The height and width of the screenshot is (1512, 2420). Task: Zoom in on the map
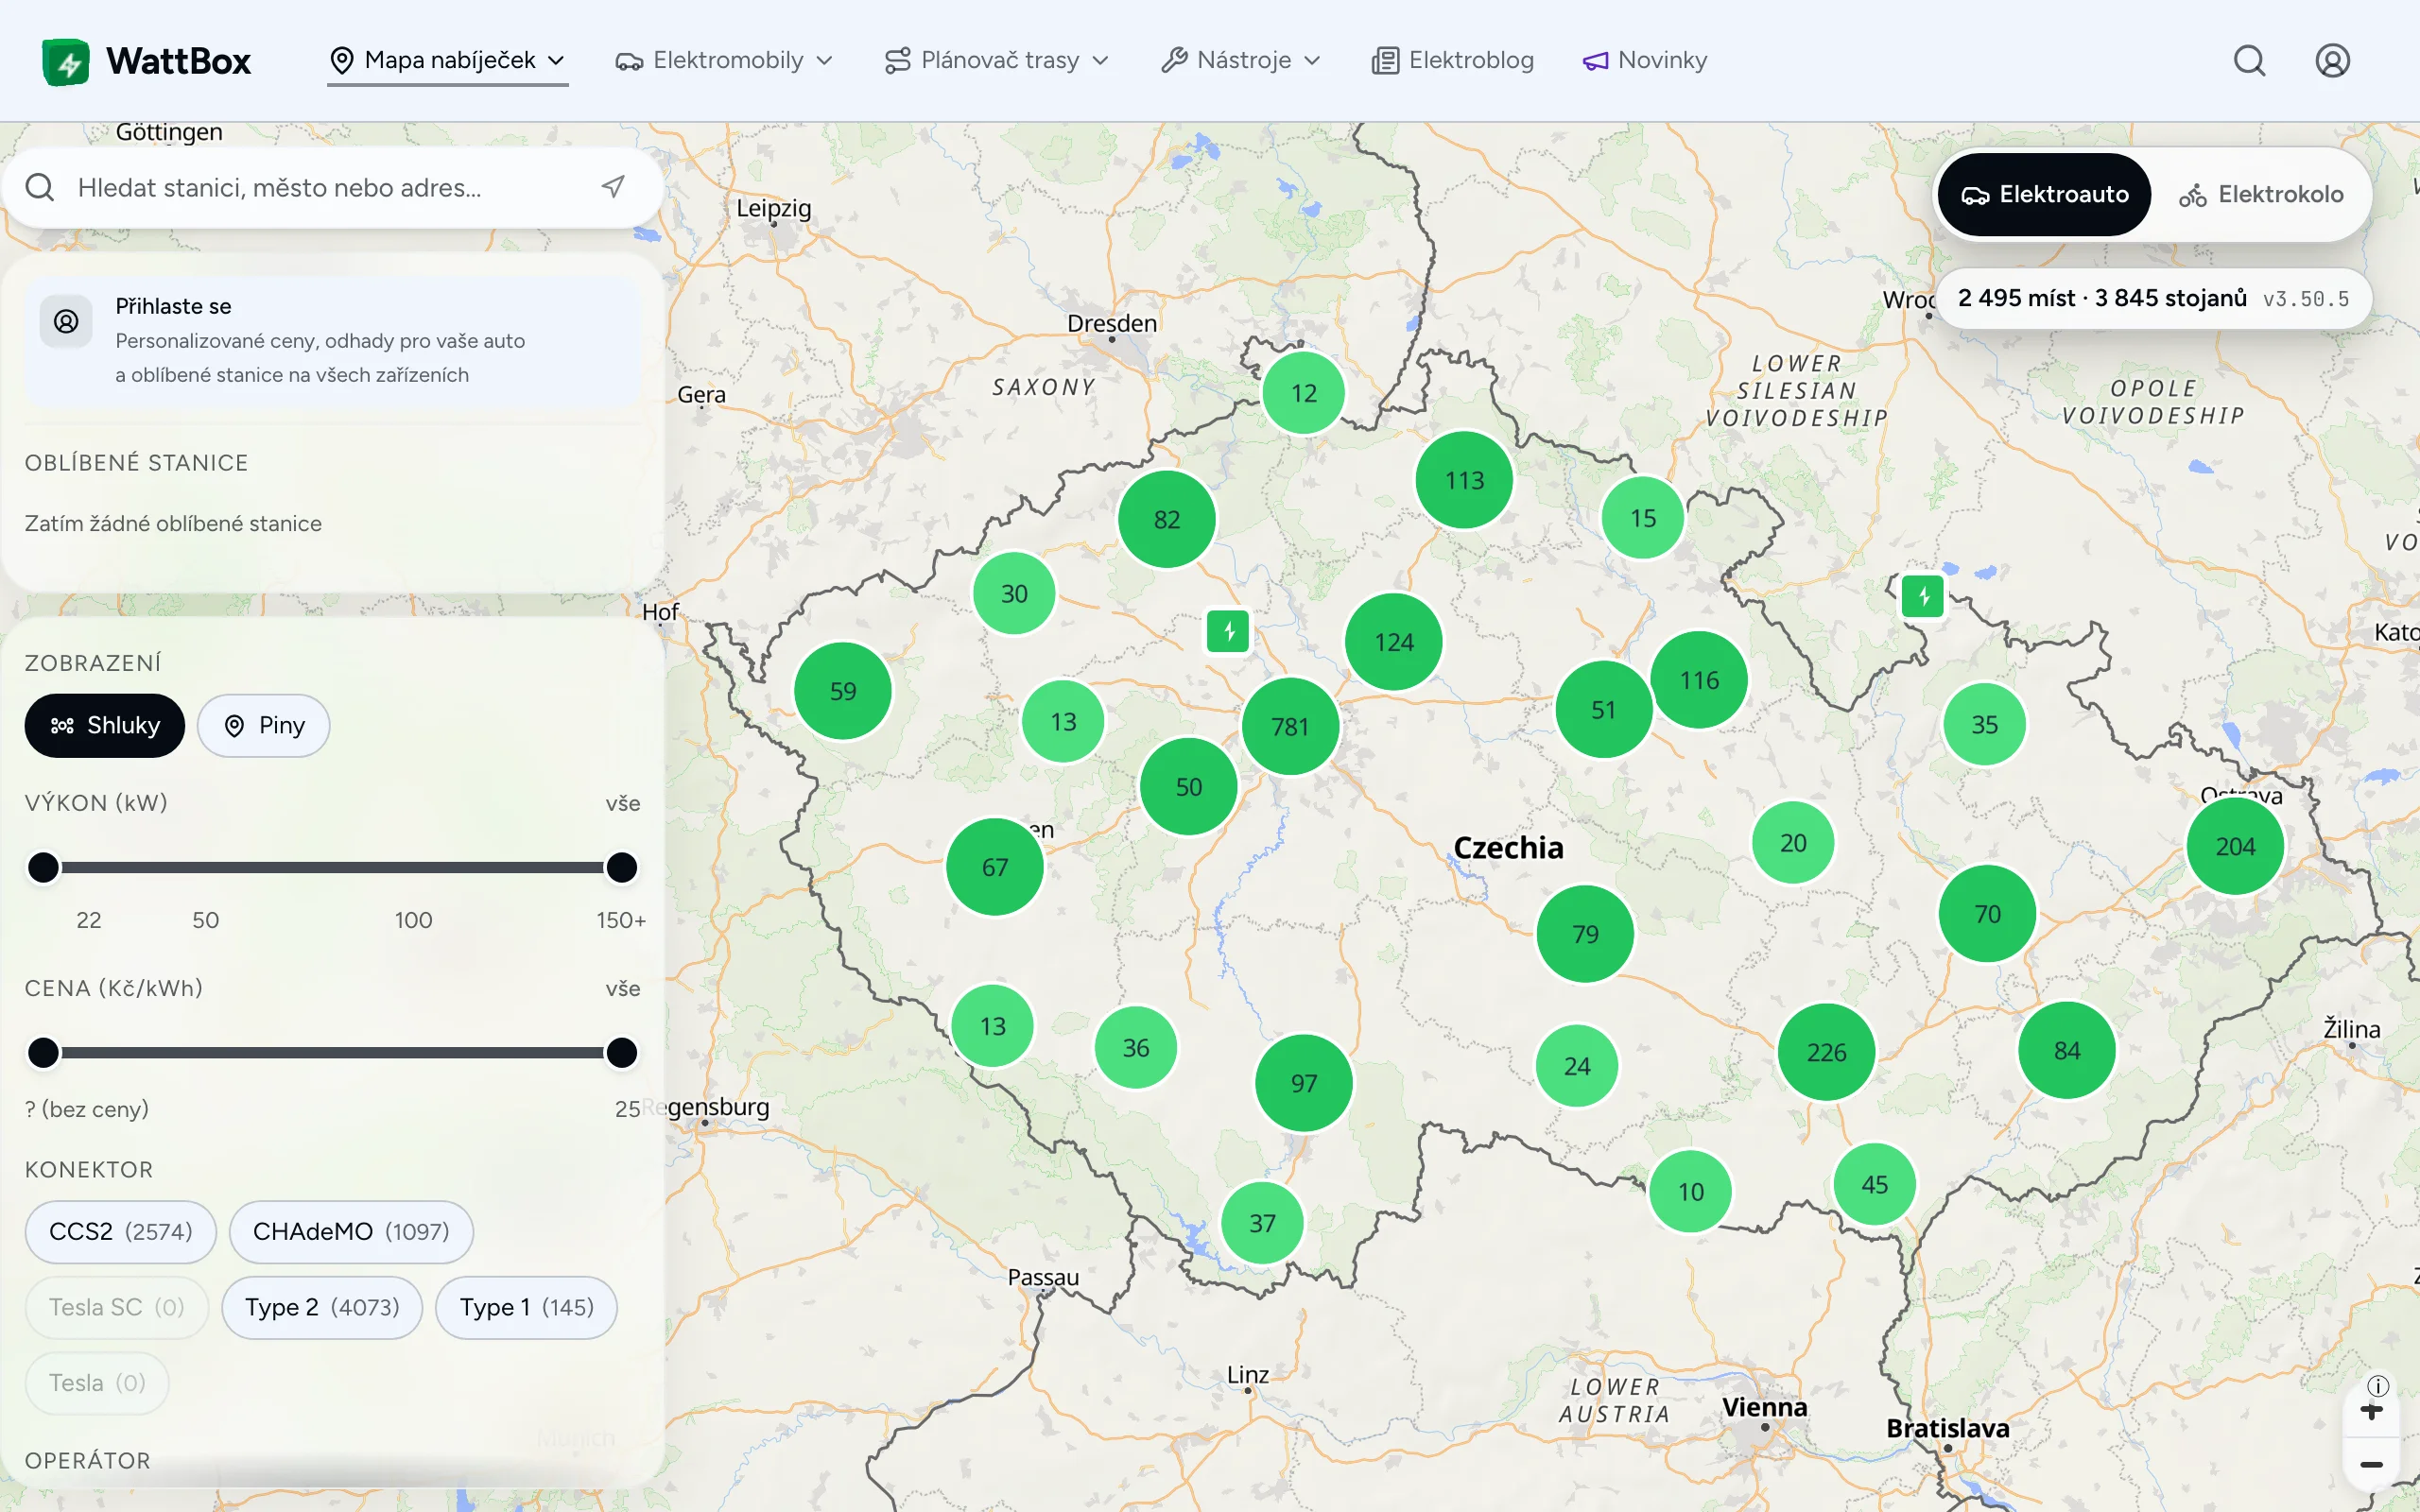pos(2371,1411)
